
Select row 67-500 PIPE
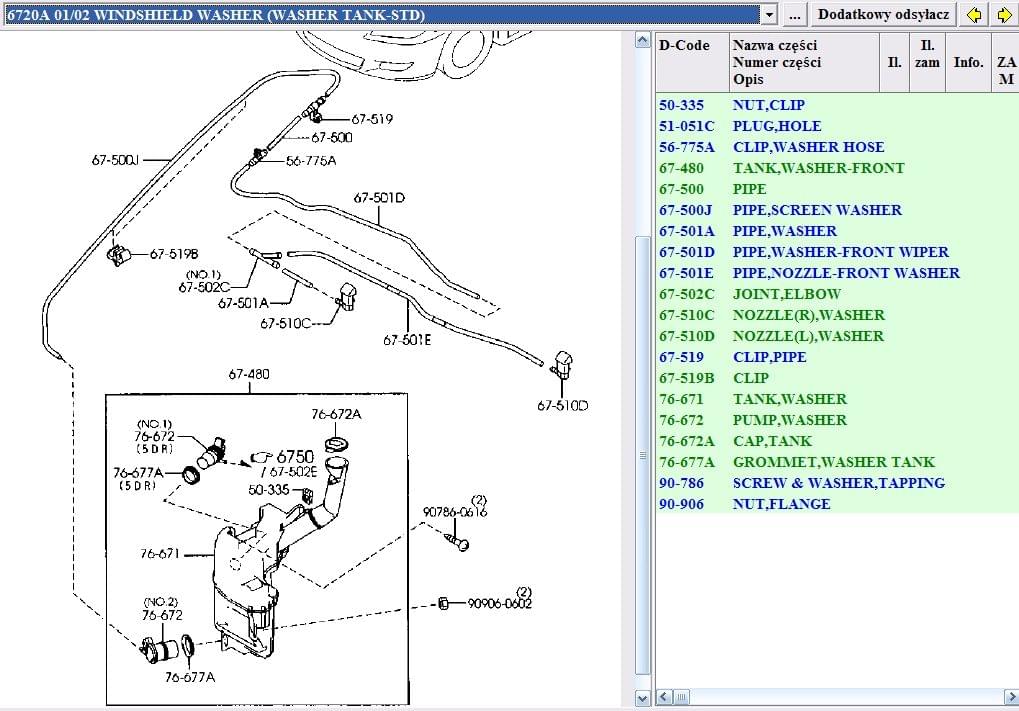[x=837, y=189]
